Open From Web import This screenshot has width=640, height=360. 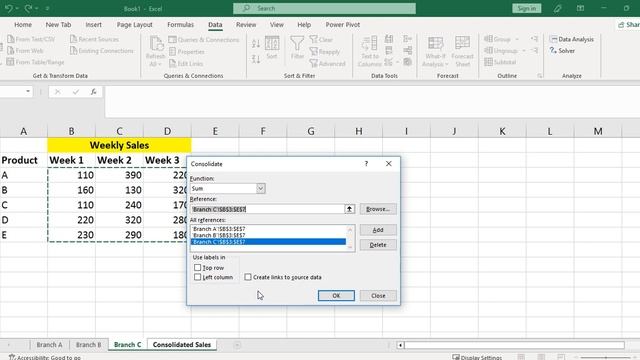point(25,51)
